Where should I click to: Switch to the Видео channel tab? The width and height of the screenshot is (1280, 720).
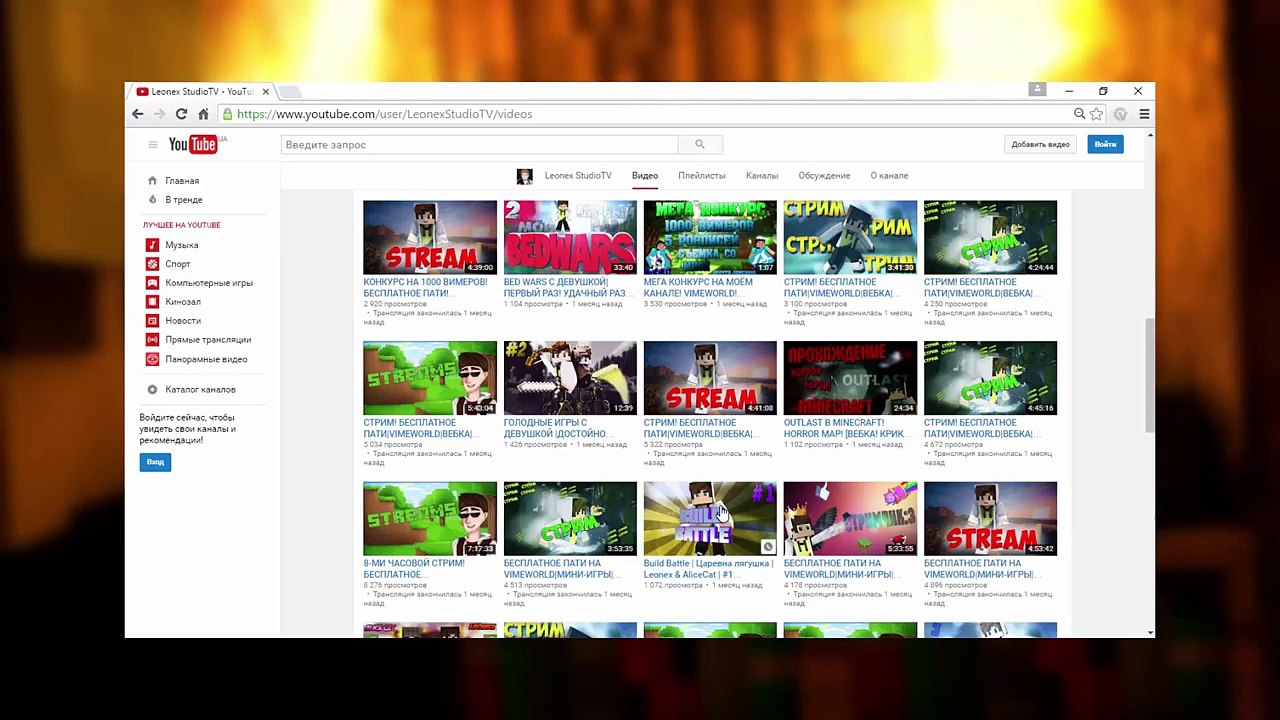tap(645, 176)
